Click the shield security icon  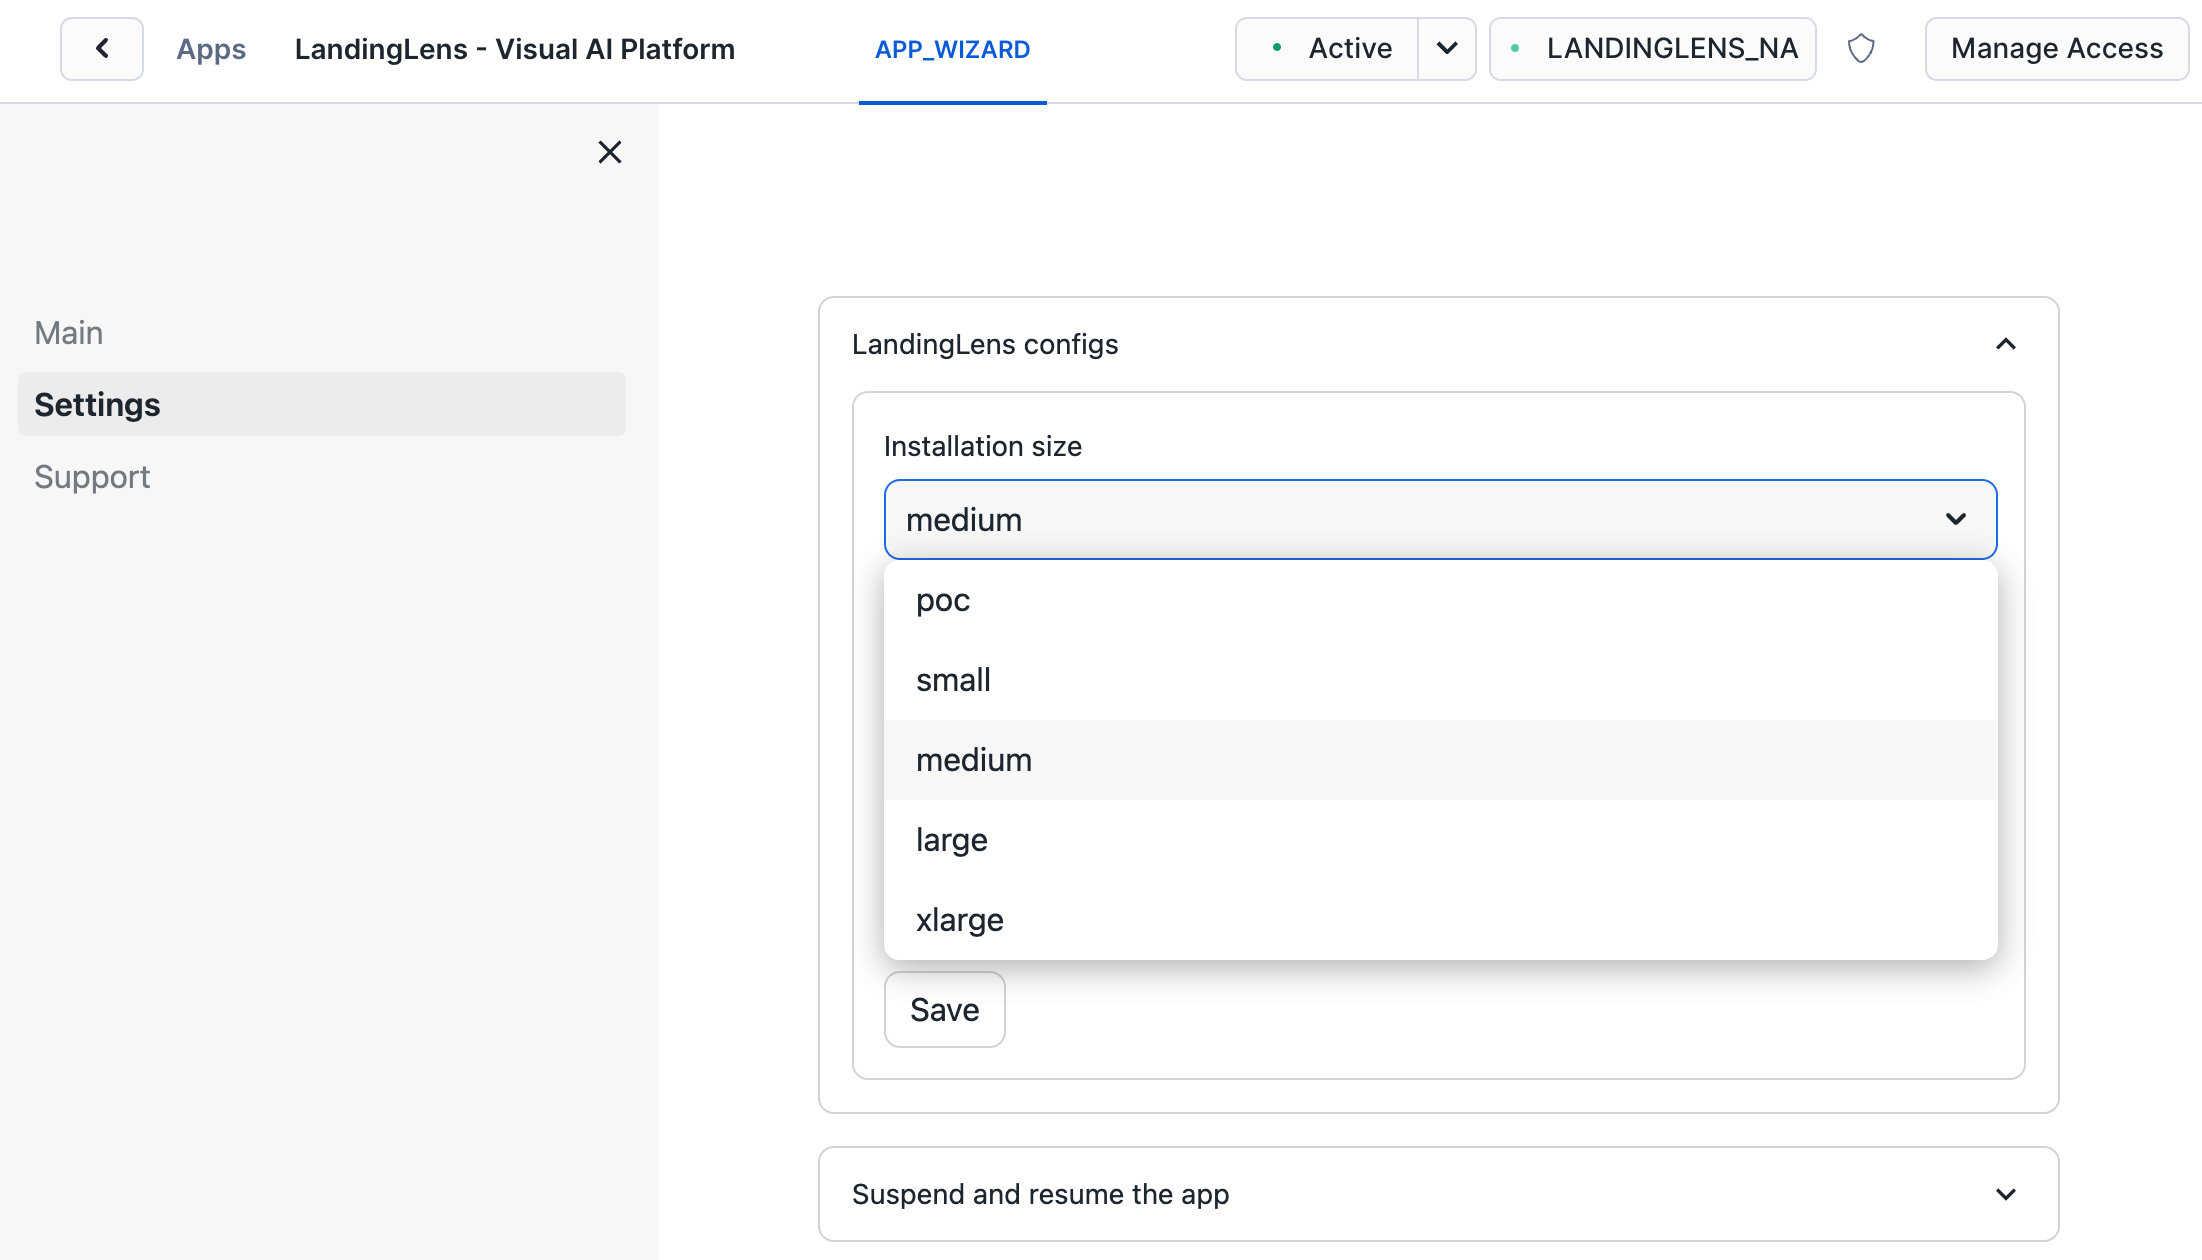[1860, 49]
